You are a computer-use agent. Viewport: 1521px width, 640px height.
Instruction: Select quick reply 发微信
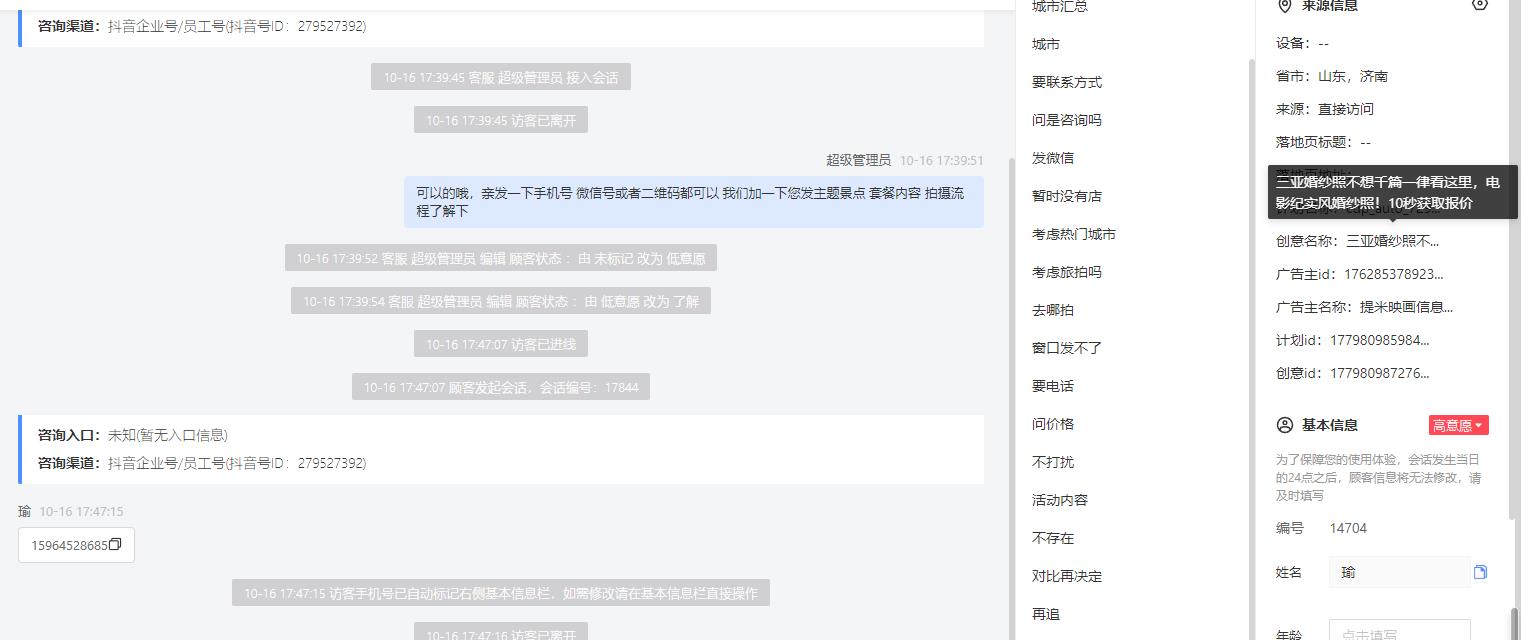pyautogui.click(x=1053, y=158)
